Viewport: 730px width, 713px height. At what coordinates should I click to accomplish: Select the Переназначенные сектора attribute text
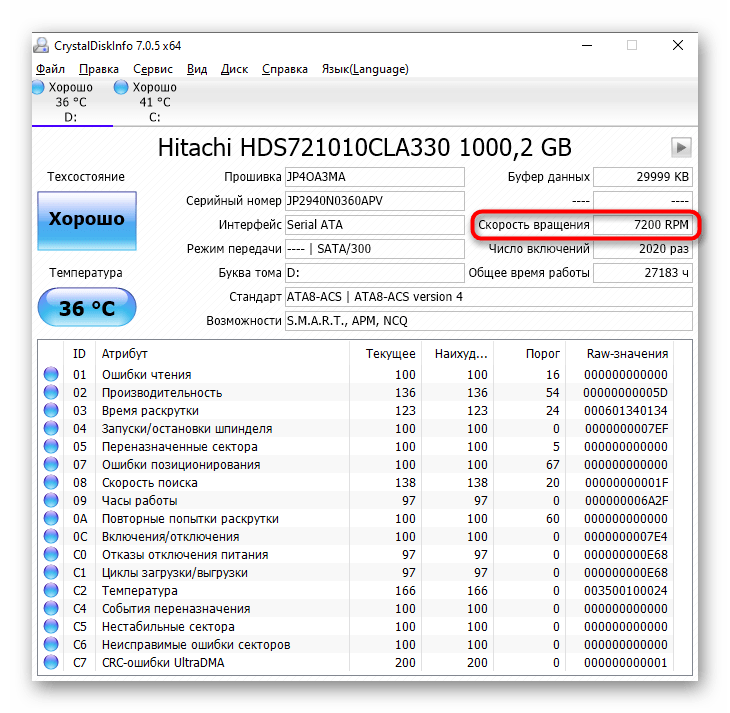coord(180,447)
